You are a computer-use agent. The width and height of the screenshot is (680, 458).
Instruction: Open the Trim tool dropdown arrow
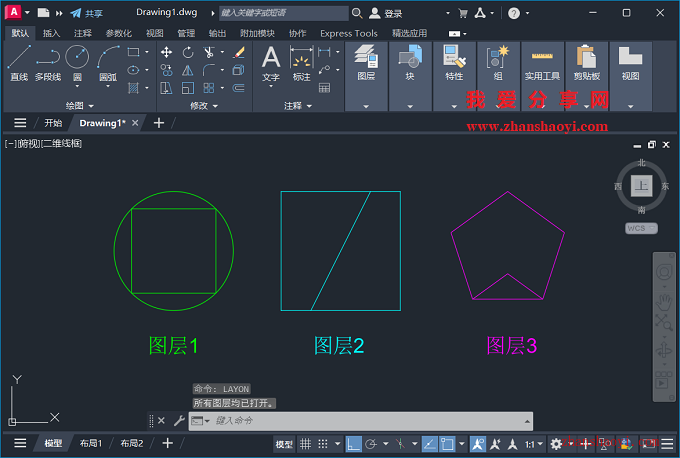pyautogui.click(x=222, y=52)
